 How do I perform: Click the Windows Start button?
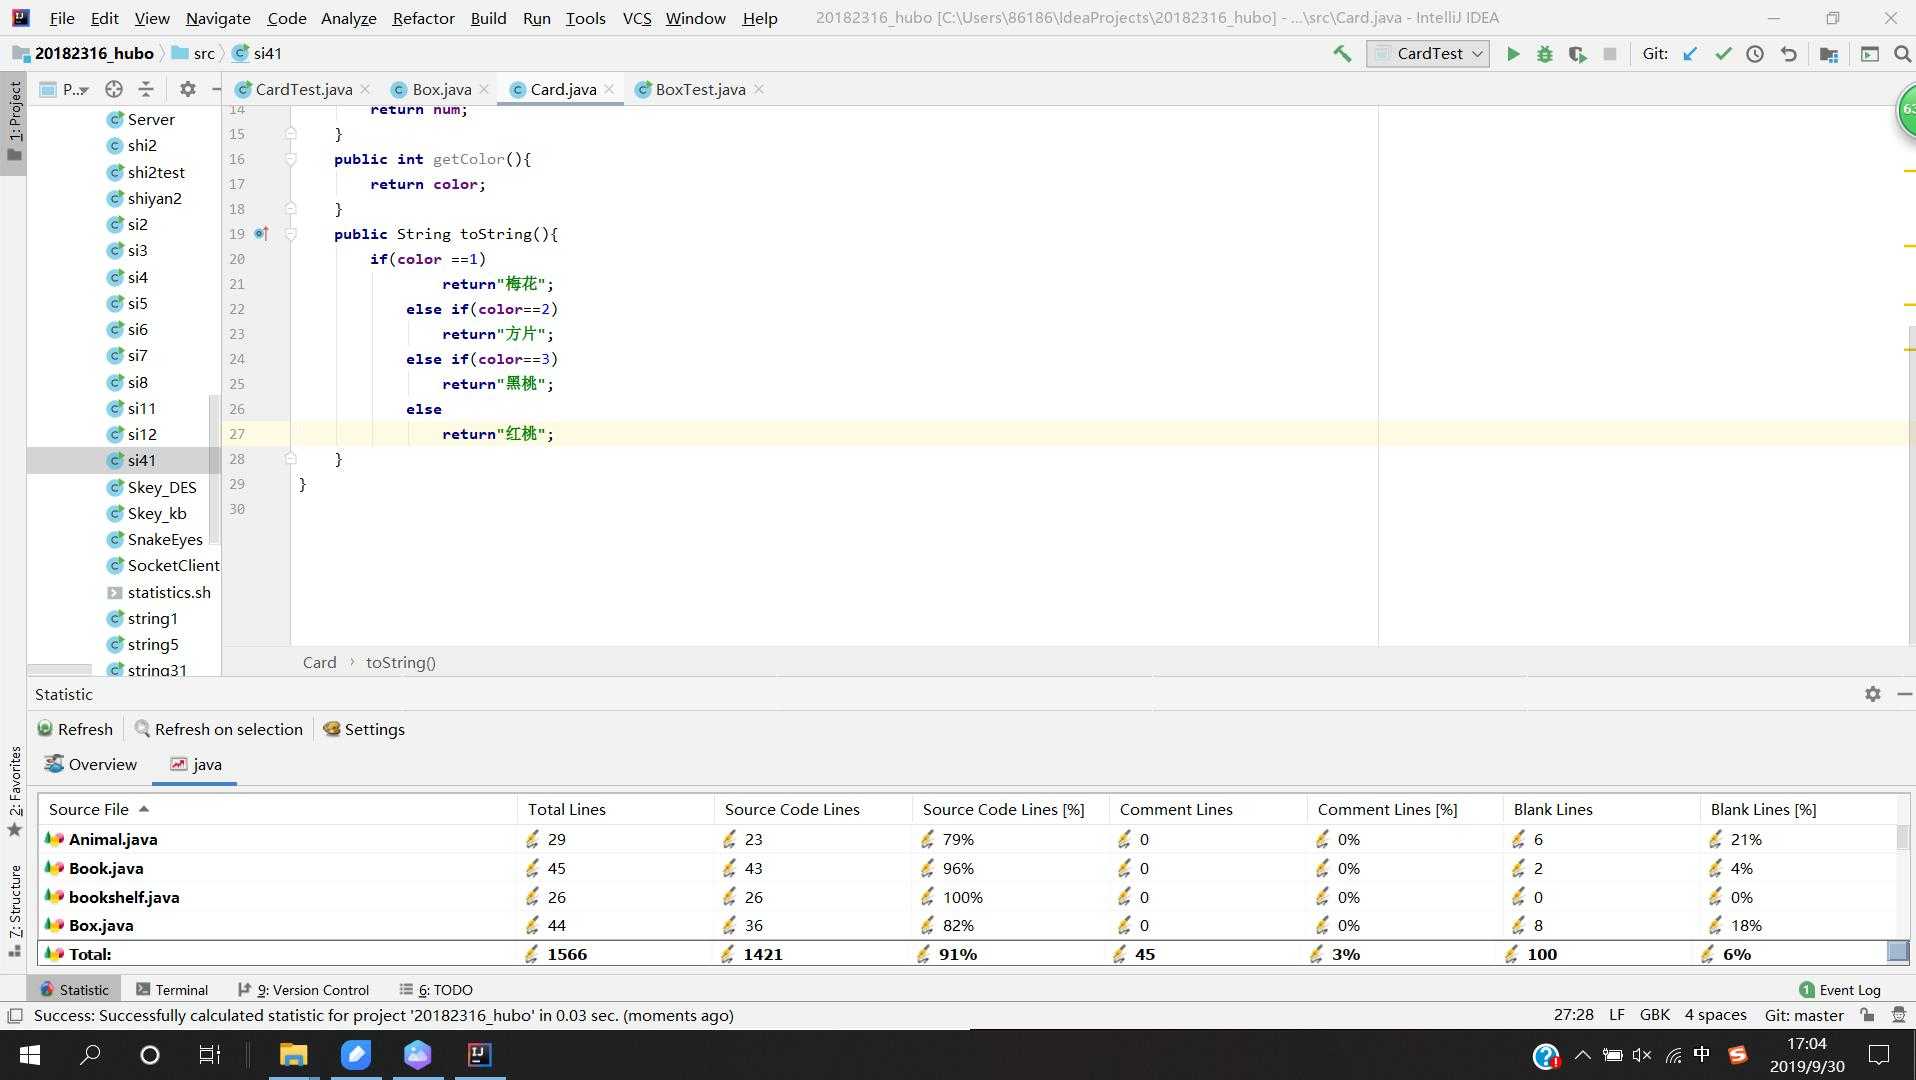(x=30, y=1054)
